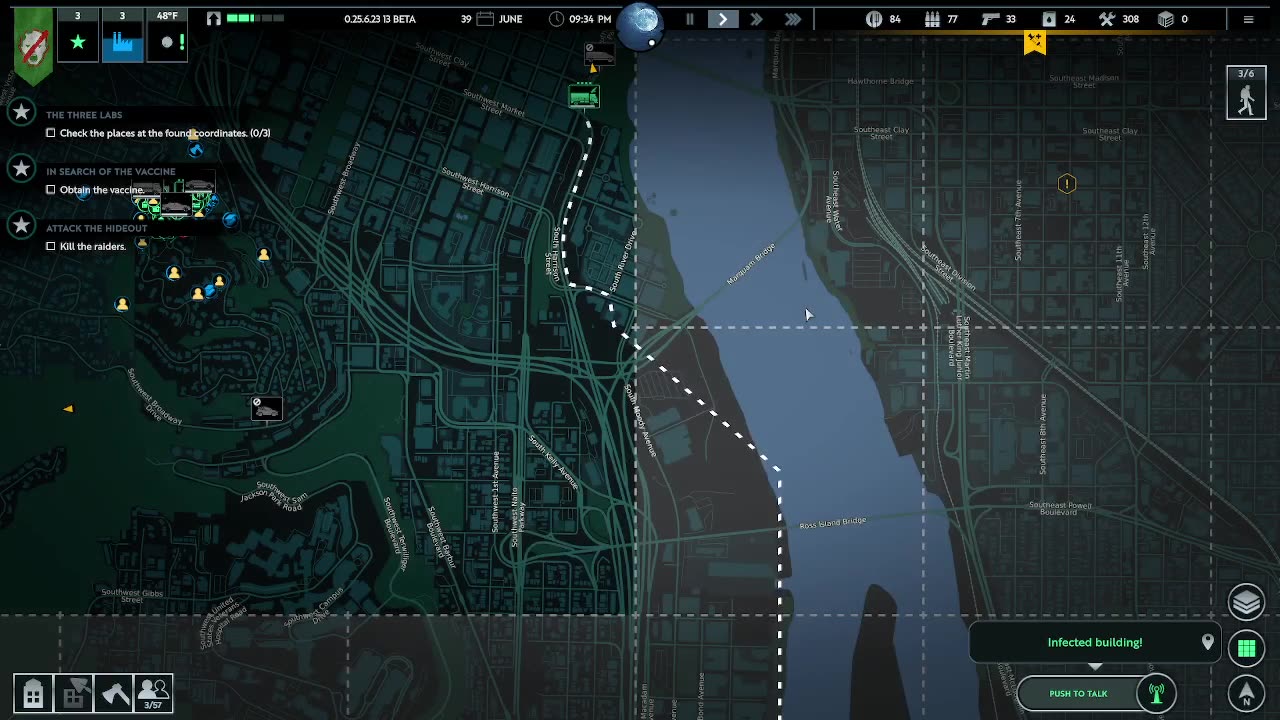Toggle the Kill the raiders checkbox

pyautogui.click(x=51, y=246)
